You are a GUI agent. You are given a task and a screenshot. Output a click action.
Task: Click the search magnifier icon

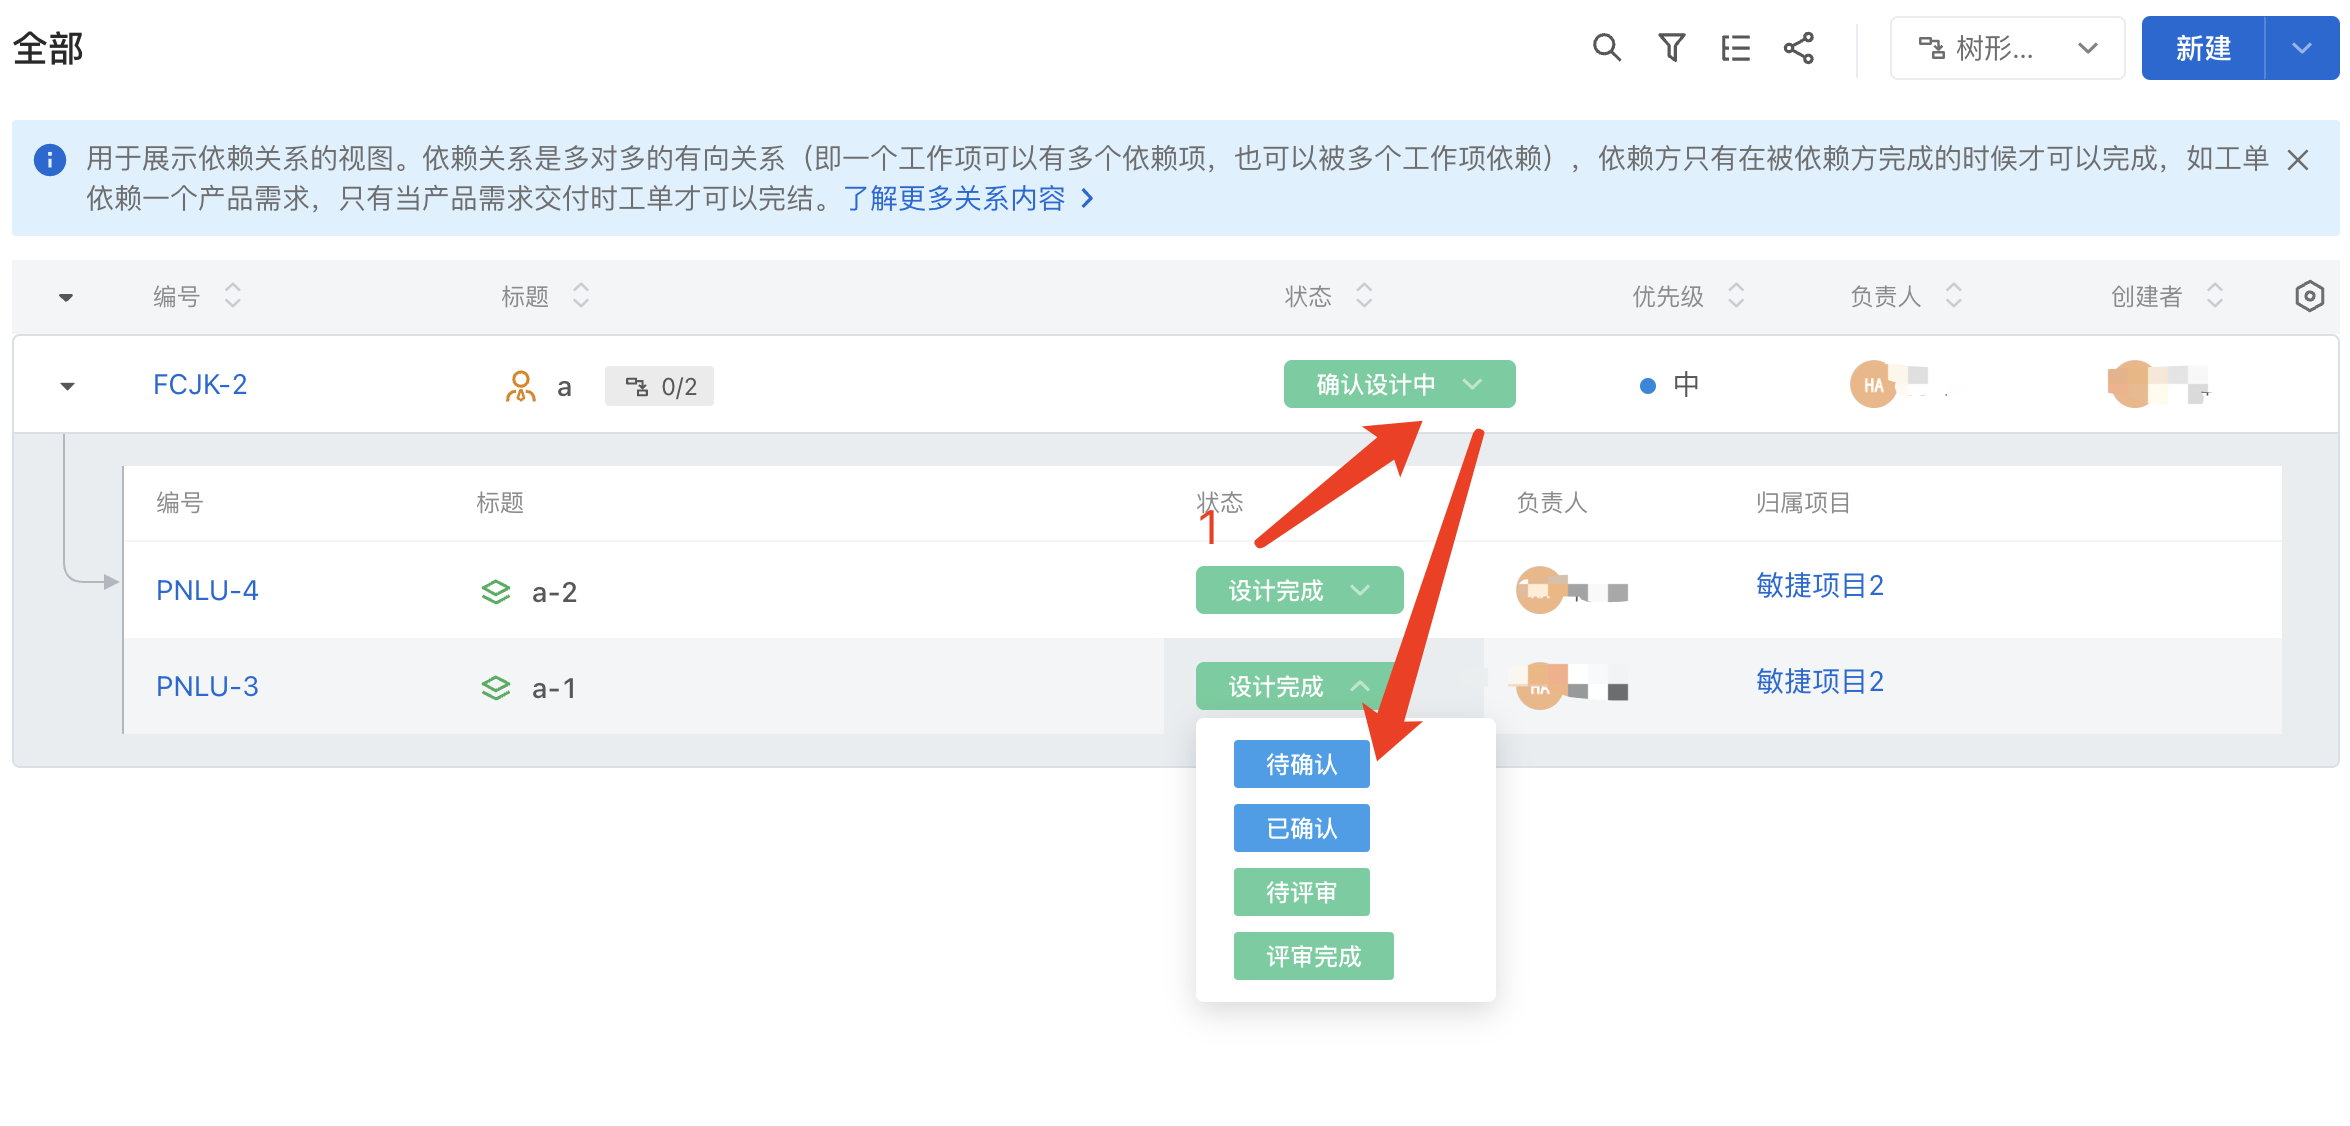[x=1606, y=48]
